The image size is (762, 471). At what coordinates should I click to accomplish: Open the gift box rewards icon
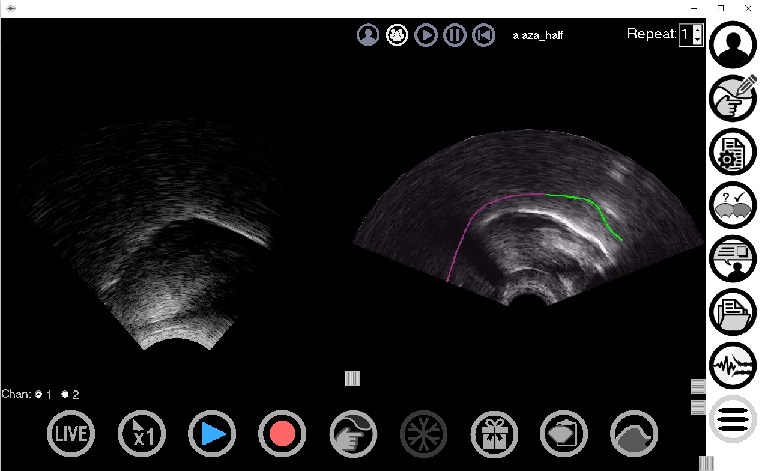click(x=494, y=433)
